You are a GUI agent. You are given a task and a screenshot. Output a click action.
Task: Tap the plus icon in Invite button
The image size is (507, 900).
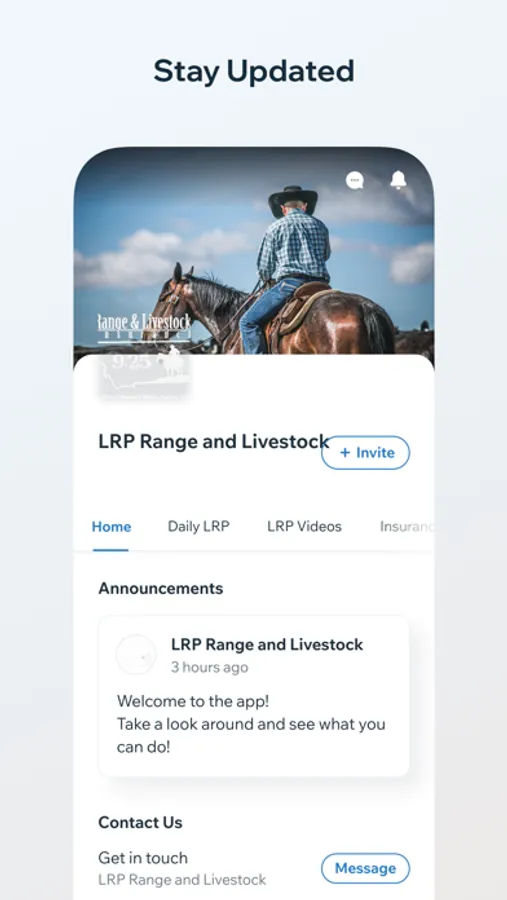[345, 453]
